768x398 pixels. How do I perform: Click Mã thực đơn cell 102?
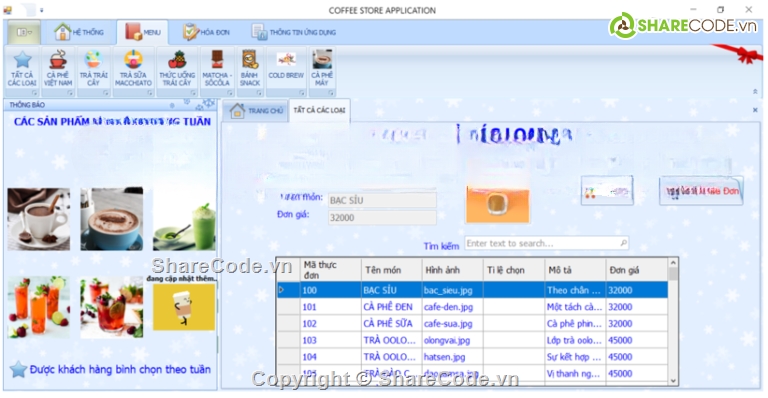(331, 324)
